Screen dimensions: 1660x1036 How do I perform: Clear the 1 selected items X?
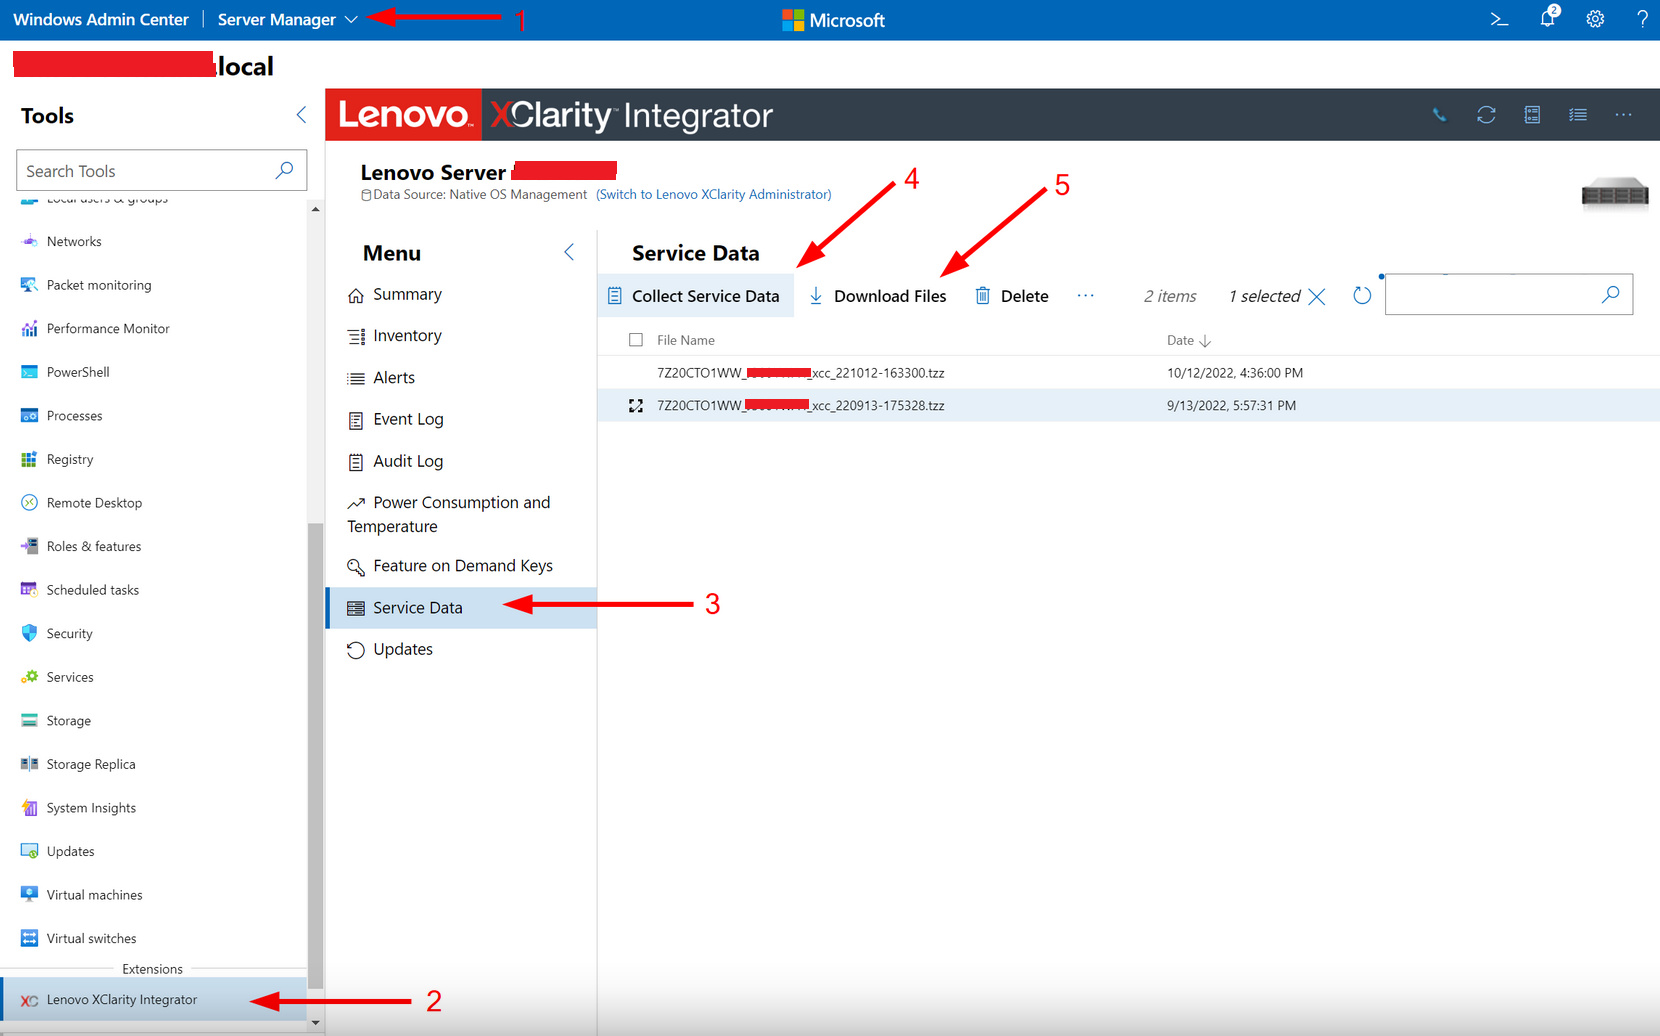click(x=1317, y=296)
